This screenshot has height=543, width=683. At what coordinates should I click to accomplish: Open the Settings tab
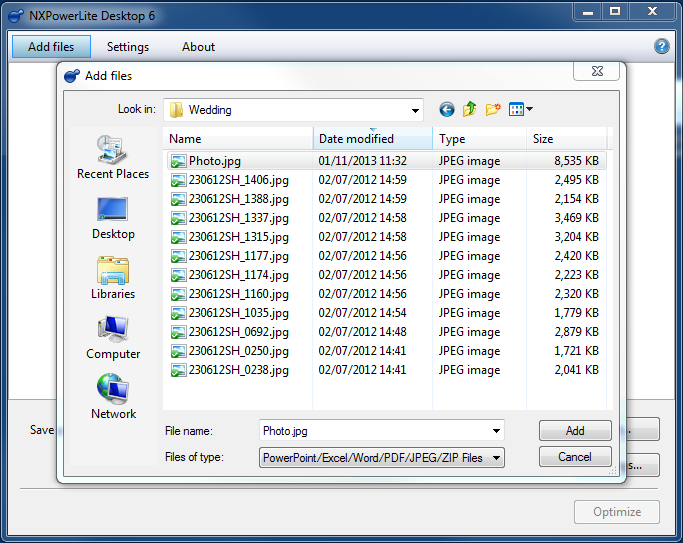(x=128, y=47)
